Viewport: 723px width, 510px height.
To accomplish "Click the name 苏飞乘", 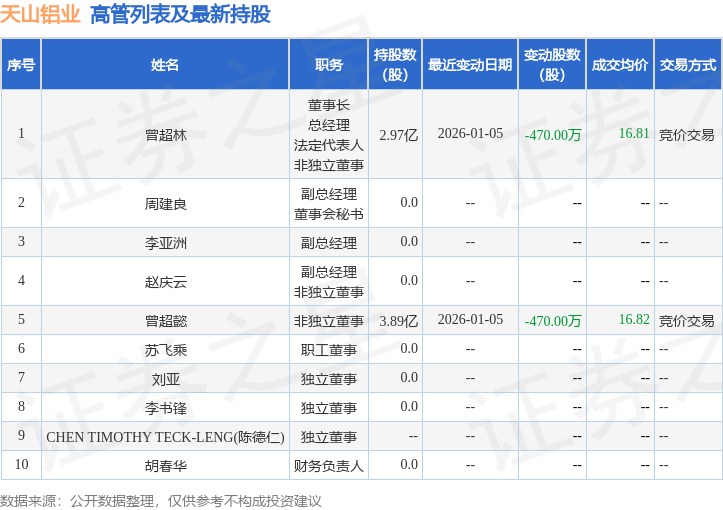I will [166, 350].
